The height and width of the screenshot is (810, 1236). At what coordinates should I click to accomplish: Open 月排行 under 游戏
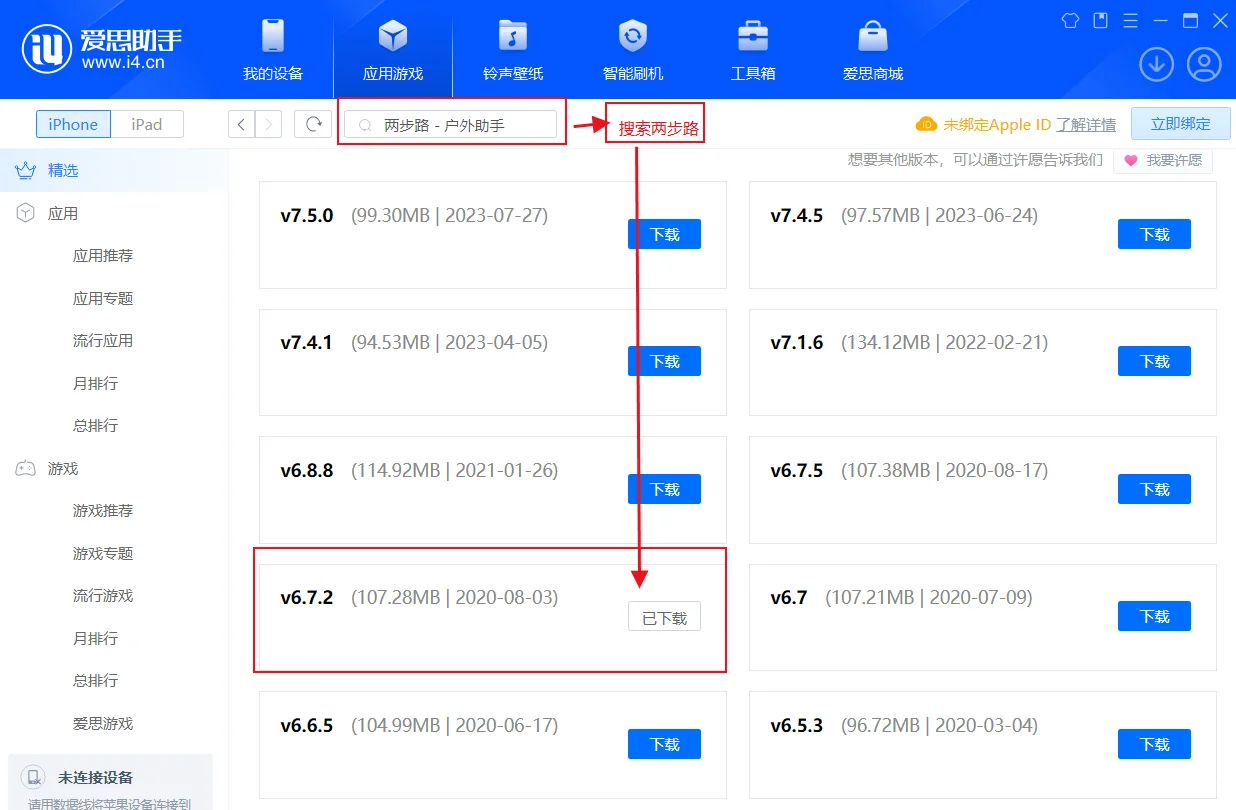click(95, 638)
